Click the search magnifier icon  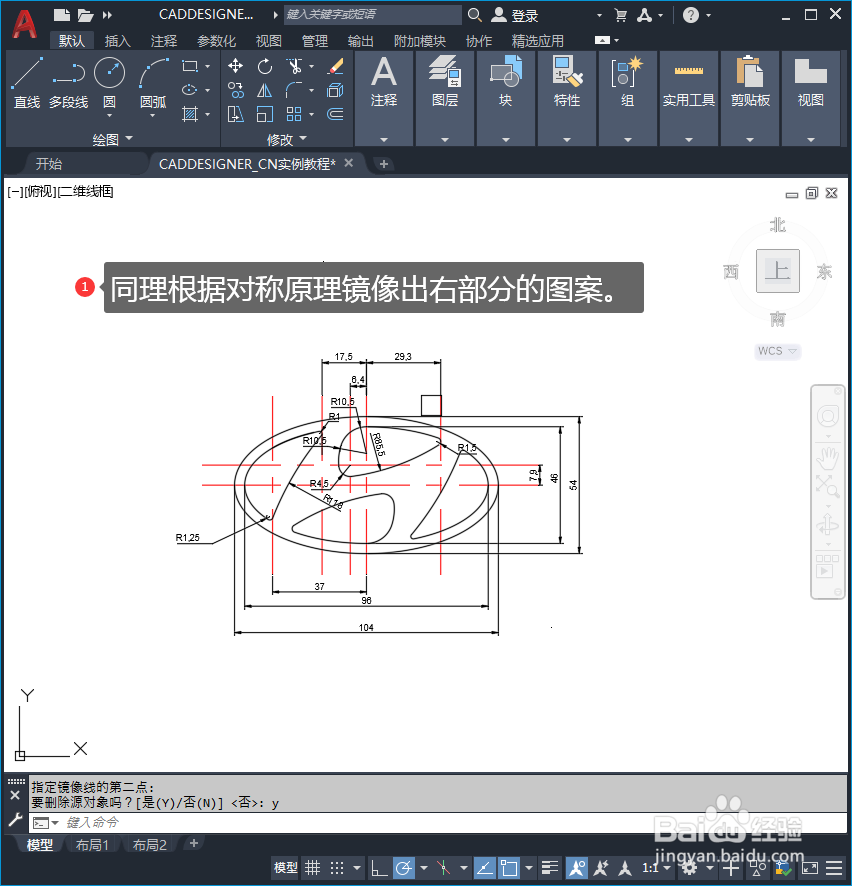475,15
